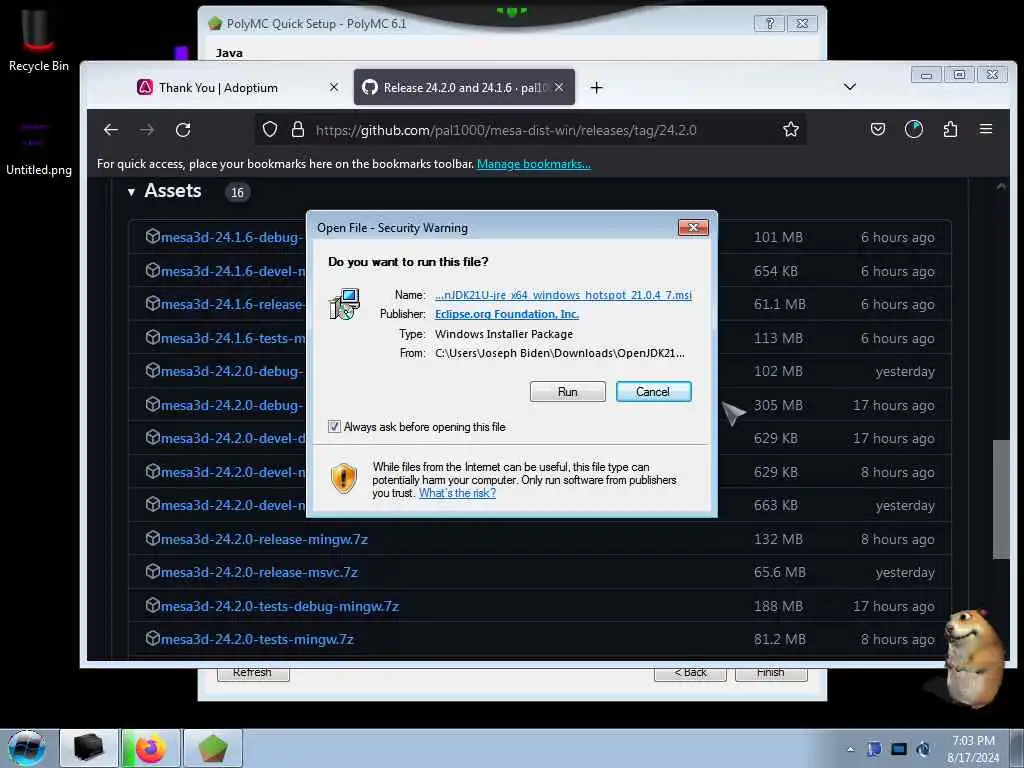The height and width of the screenshot is (768, 1024).
Task: Close the Adoptium tab
Action: point(334,87)
